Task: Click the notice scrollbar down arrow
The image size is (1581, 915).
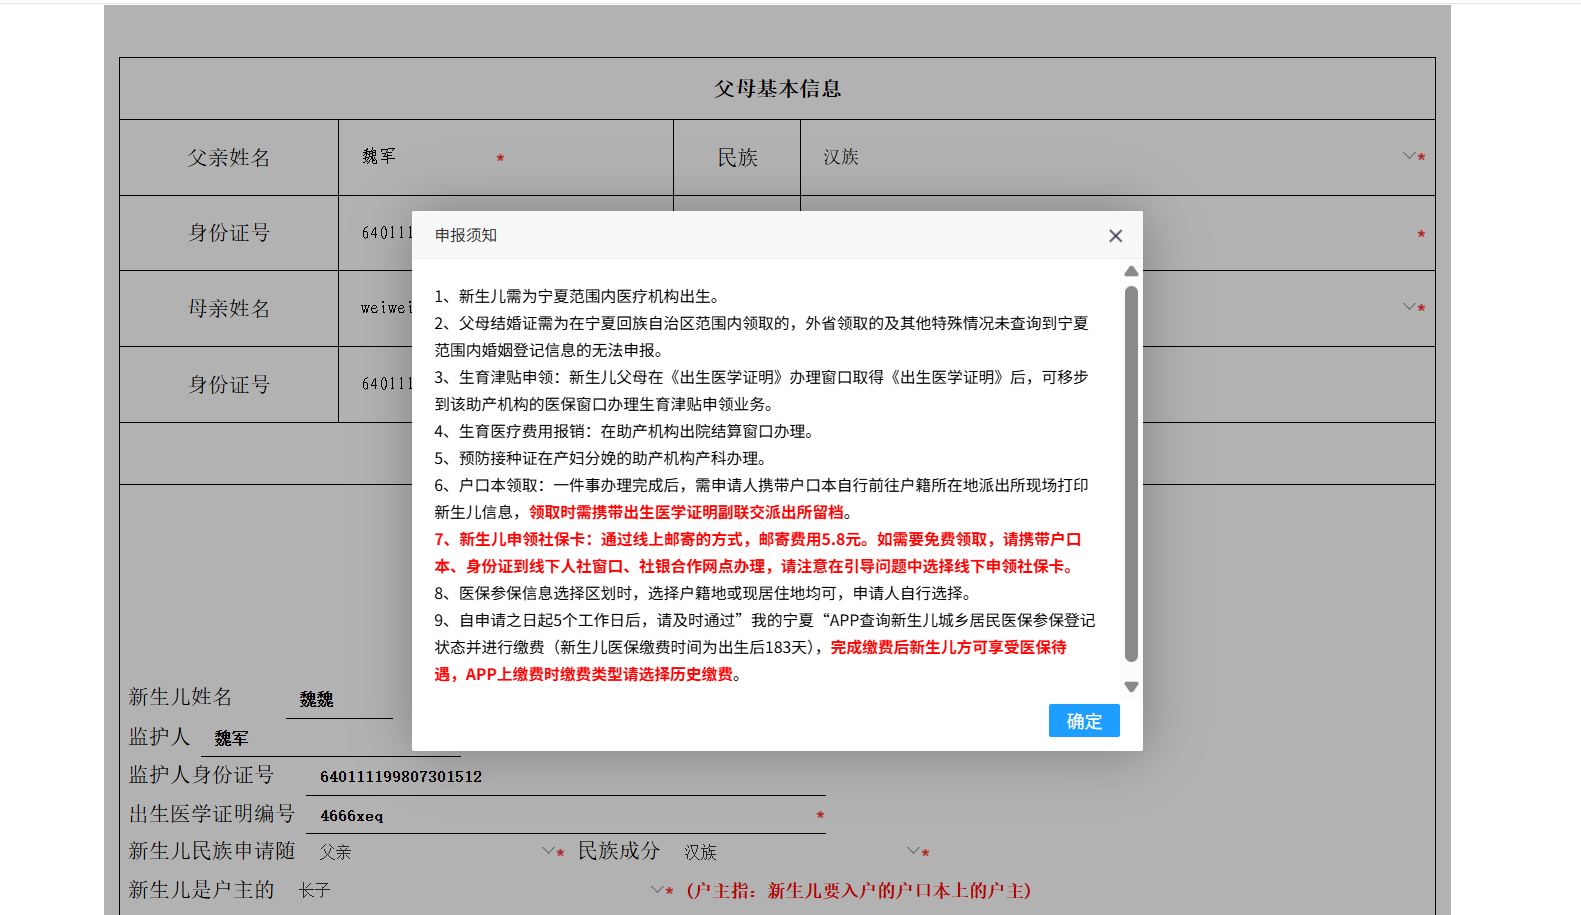Action: [x=1131, y=687]
